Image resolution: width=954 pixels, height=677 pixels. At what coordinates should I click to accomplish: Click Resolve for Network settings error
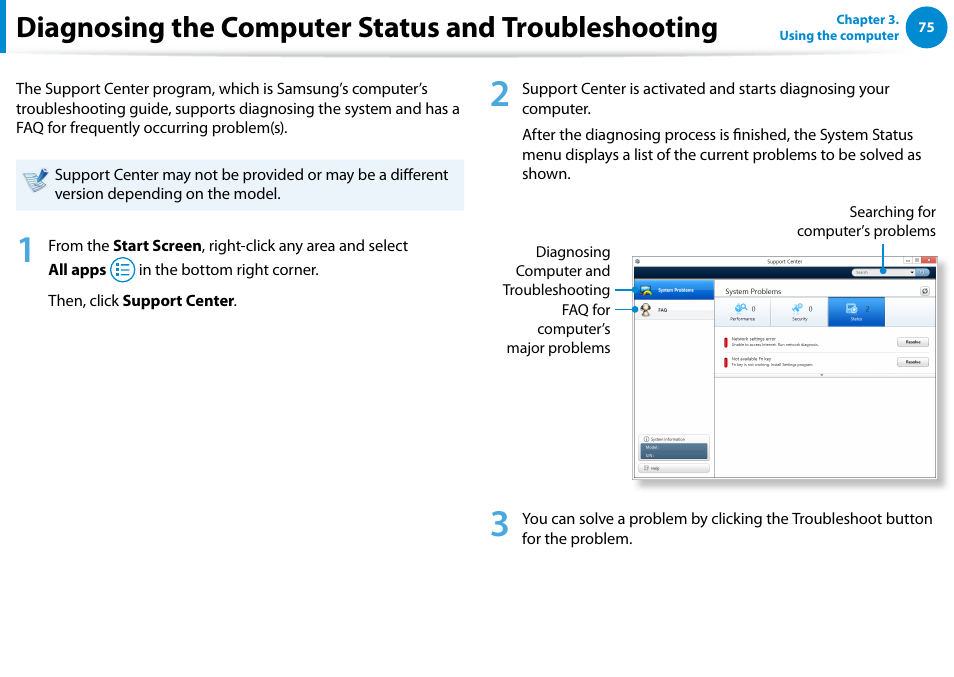pos(914,342)
